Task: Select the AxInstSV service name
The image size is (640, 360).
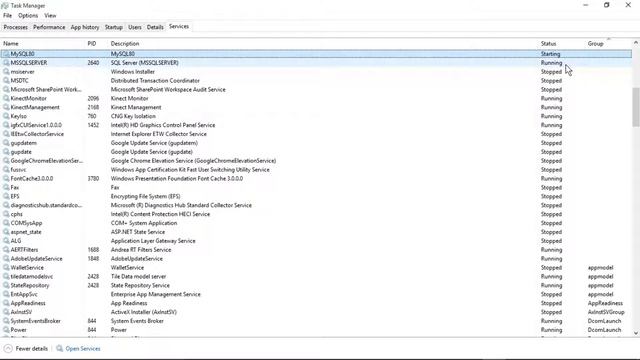Action: [21, 312]
